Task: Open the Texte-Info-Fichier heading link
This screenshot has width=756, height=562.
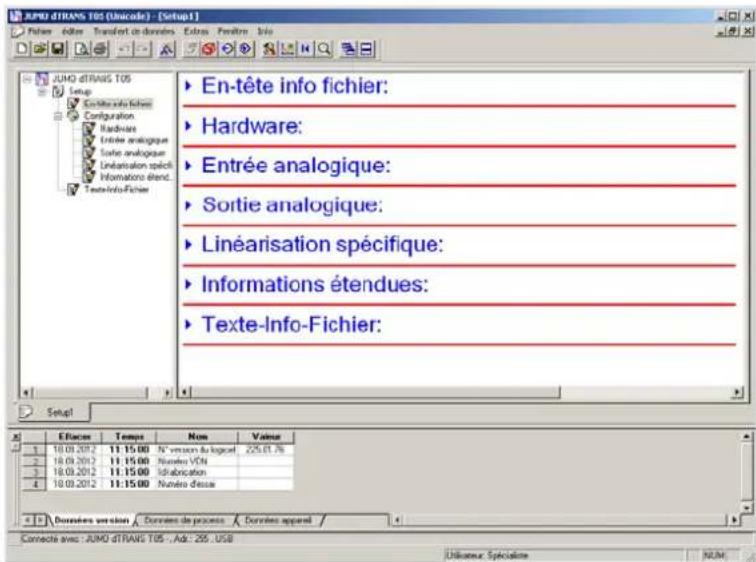Action: 291,324
